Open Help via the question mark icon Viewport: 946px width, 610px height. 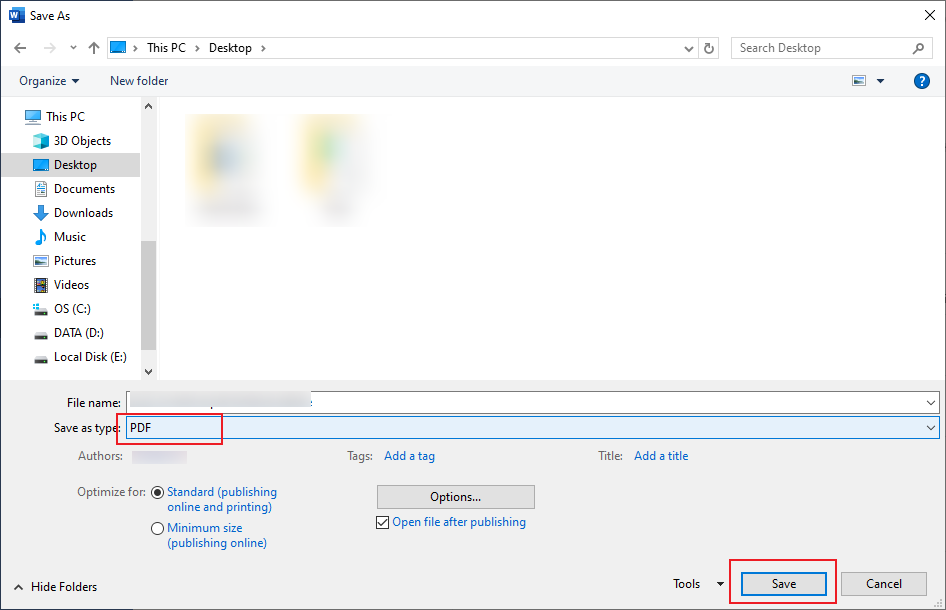pyautogui.click(x=921, y=80)
